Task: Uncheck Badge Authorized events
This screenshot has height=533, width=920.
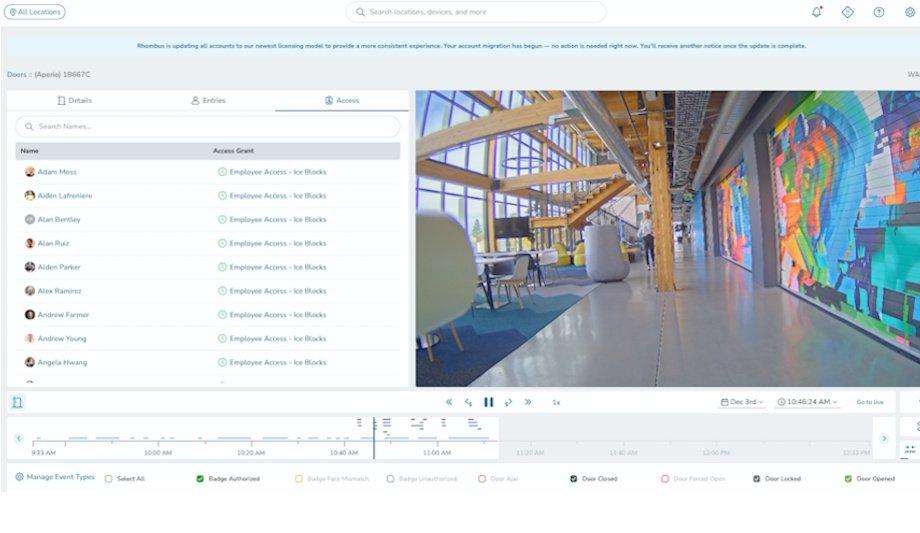Action: click(199, 478)
